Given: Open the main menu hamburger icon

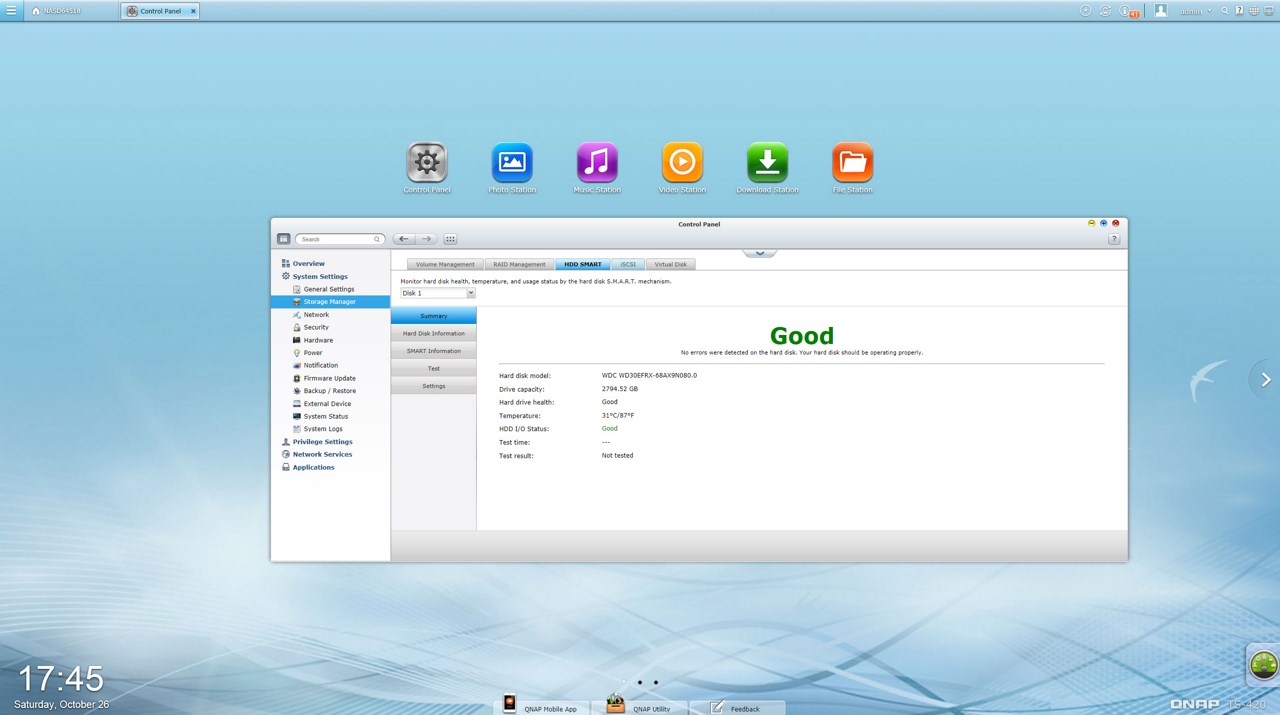Looking at the screenshot, I should point(10,10).
